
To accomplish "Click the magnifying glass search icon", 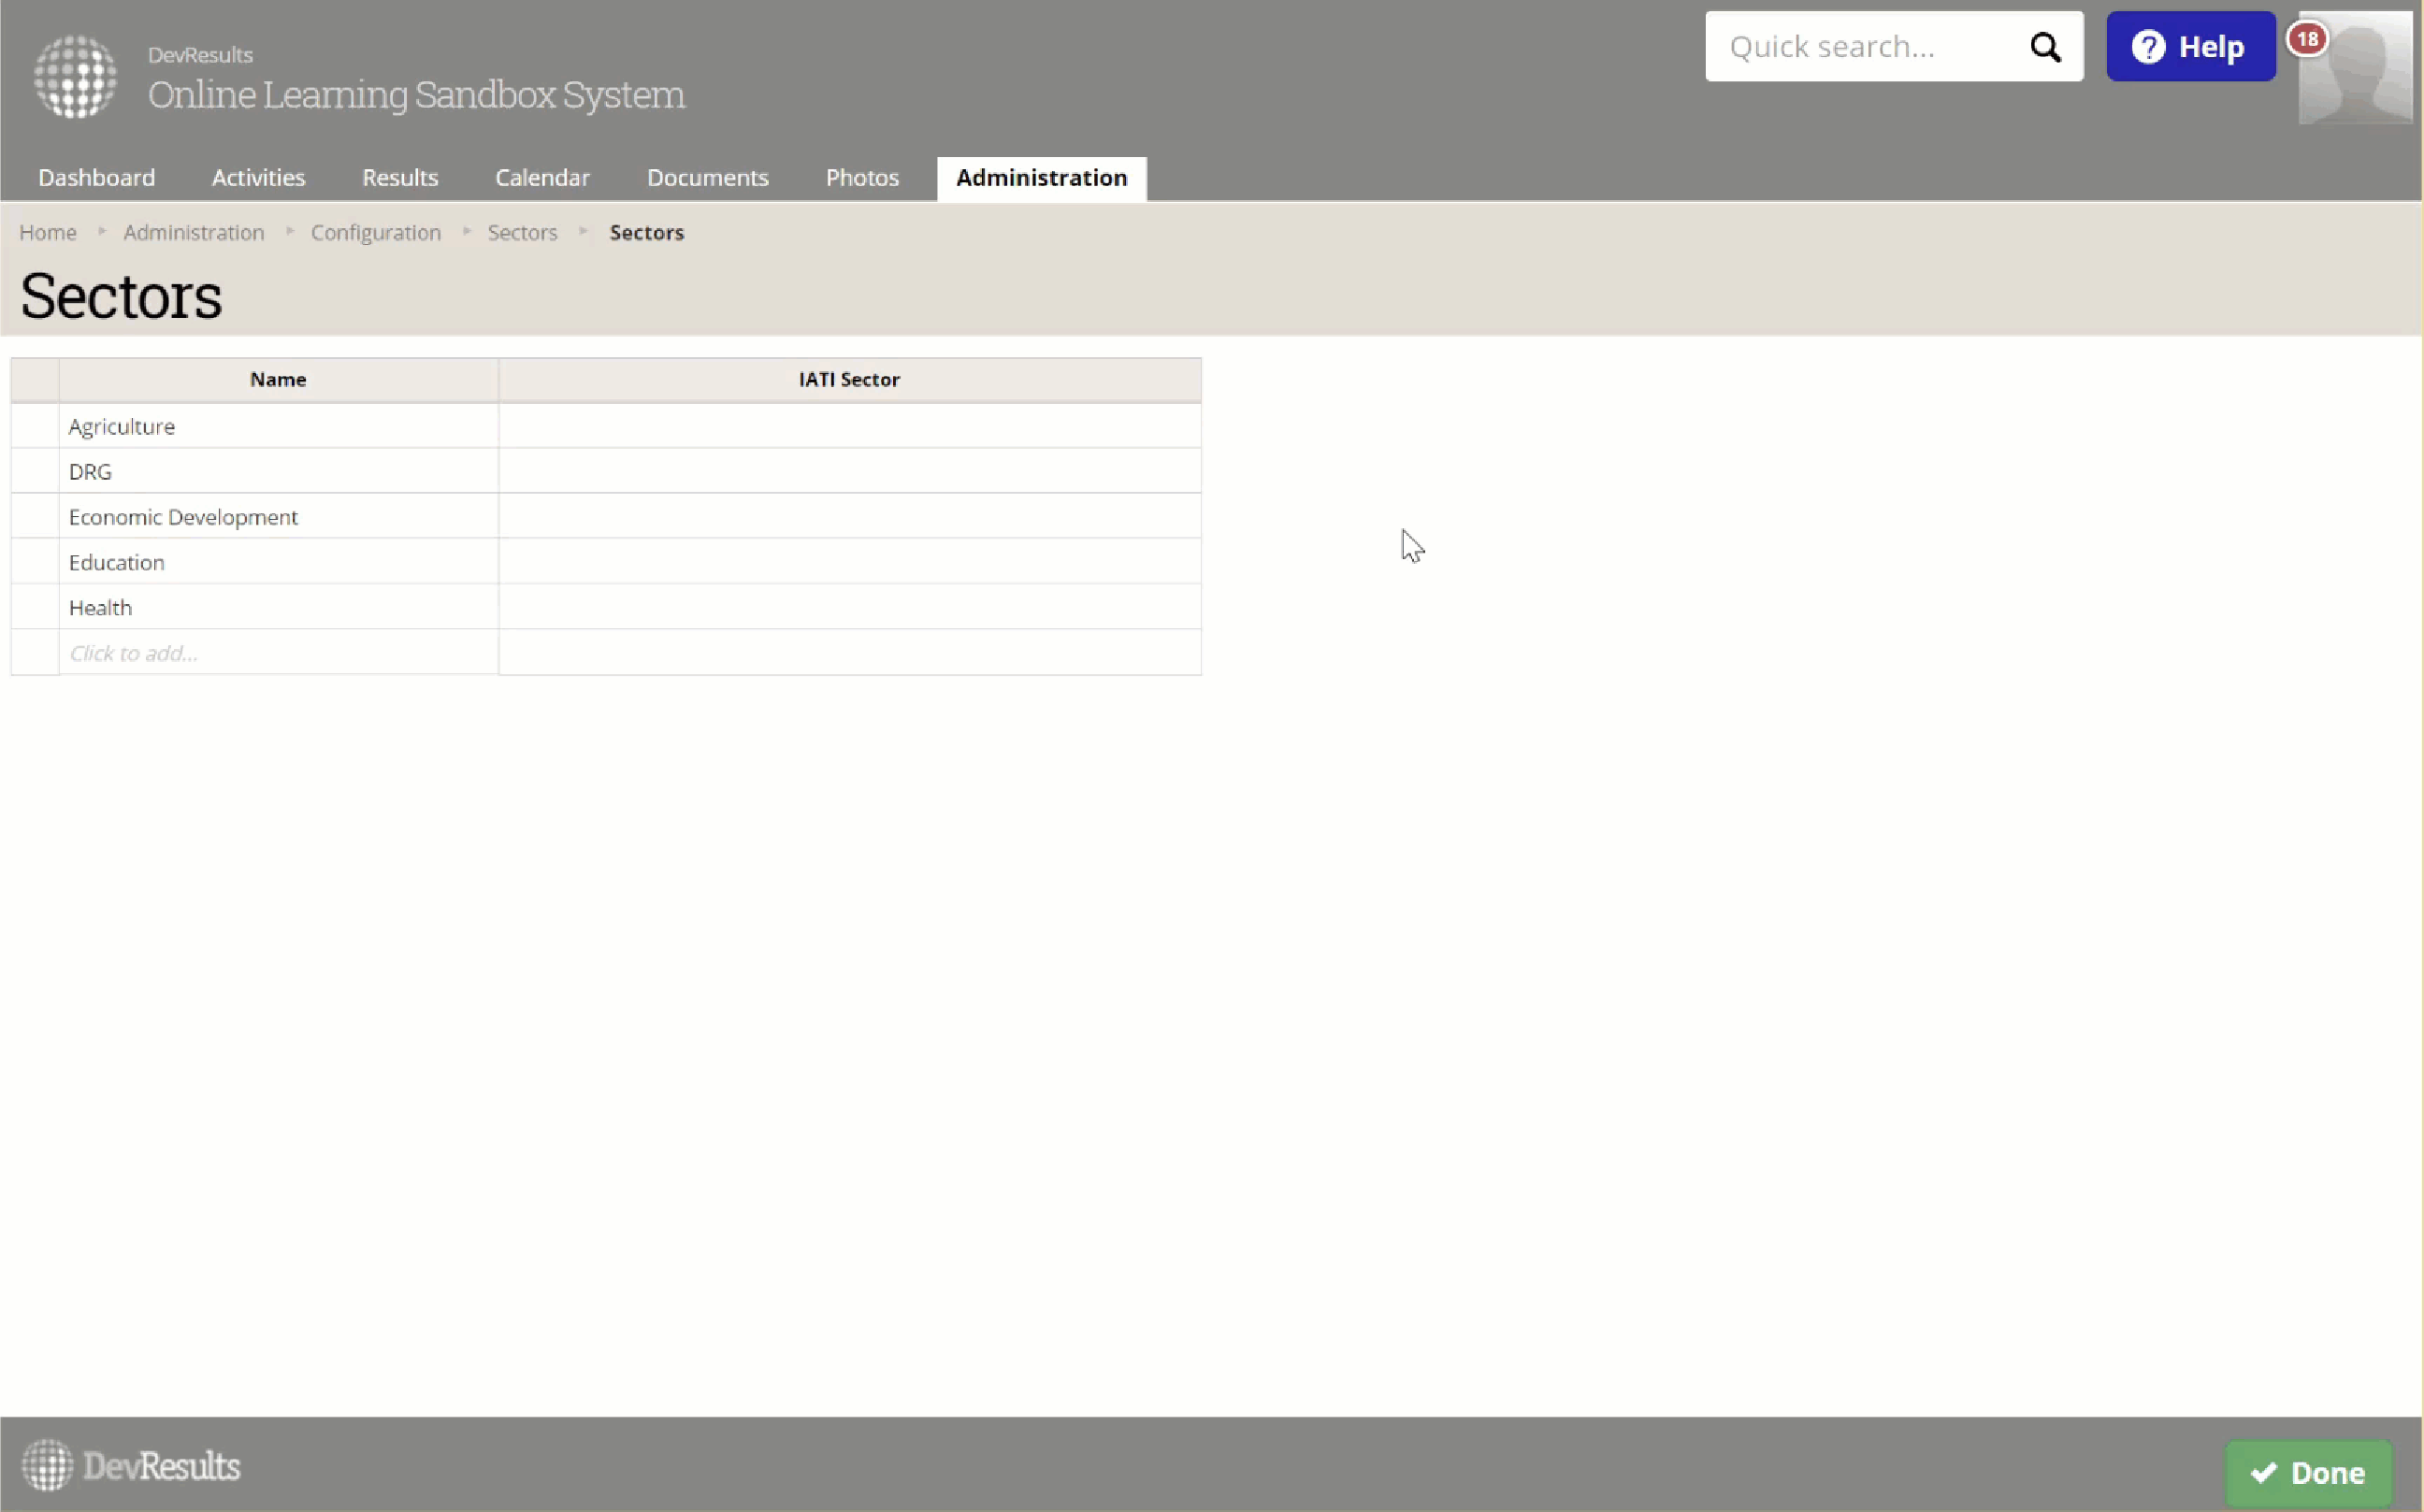I will [x=2045, y=47].
